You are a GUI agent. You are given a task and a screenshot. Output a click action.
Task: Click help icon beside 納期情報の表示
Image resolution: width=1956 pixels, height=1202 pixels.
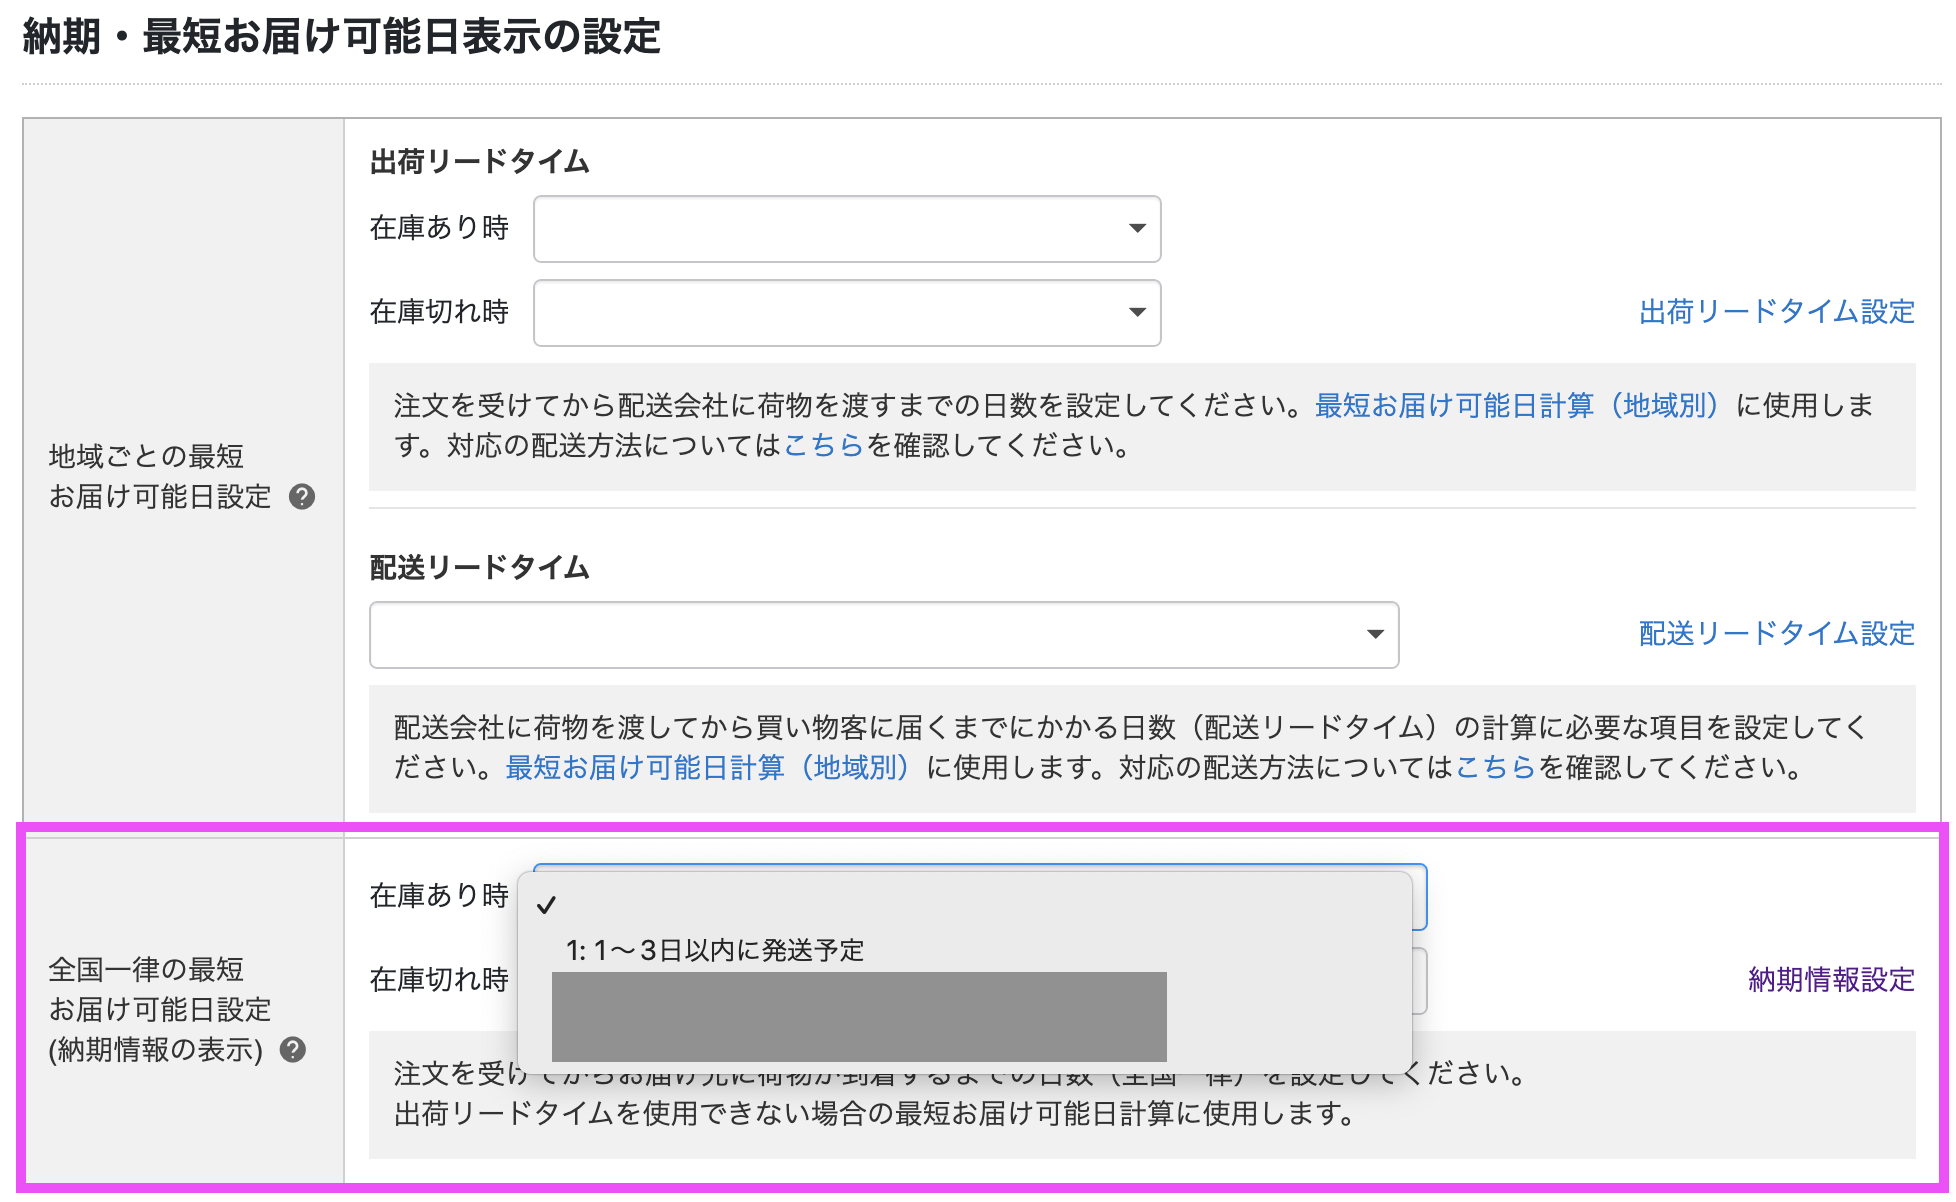click(x=293, y=1049)
